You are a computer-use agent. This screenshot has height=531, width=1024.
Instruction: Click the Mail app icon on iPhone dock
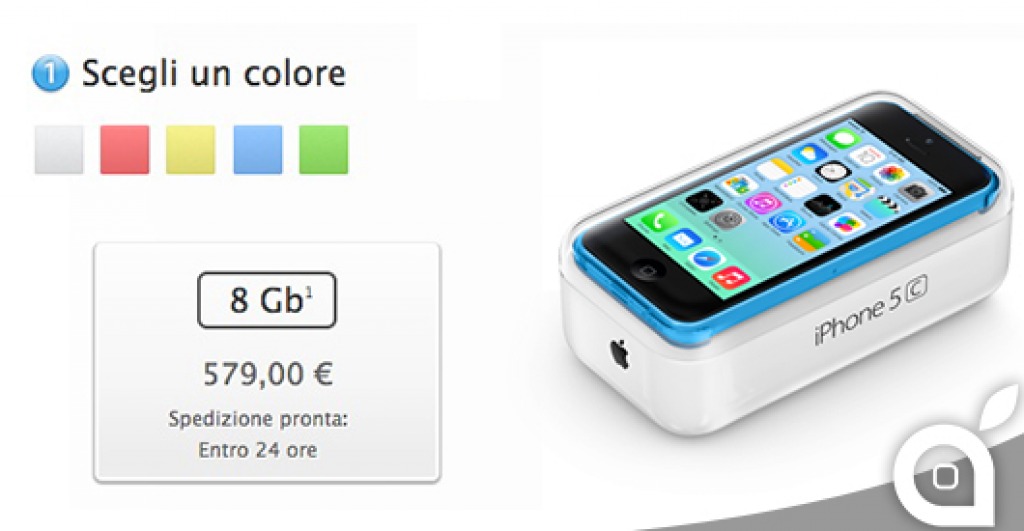tap(682, 239)
